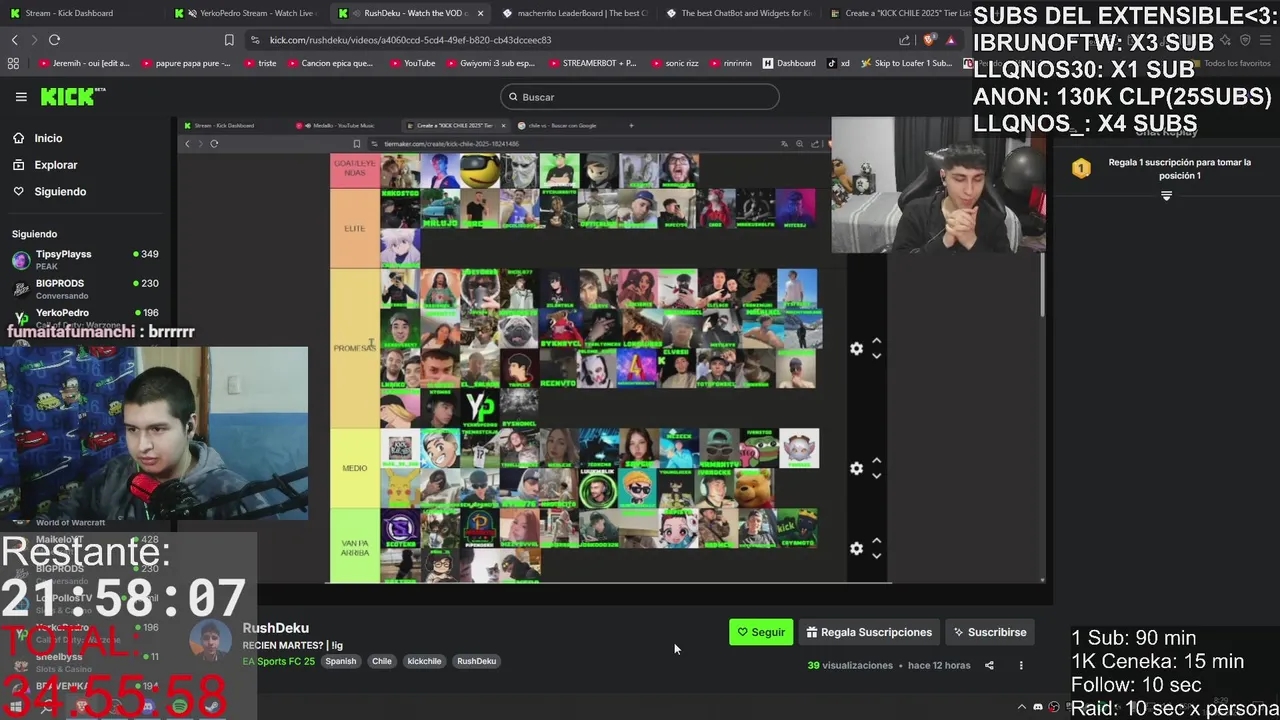Switch to KICK CHILE 2025 Tier List tab
Viewport: 1280px width, 720px height.
pyautogui.click(x=900, y=13)
